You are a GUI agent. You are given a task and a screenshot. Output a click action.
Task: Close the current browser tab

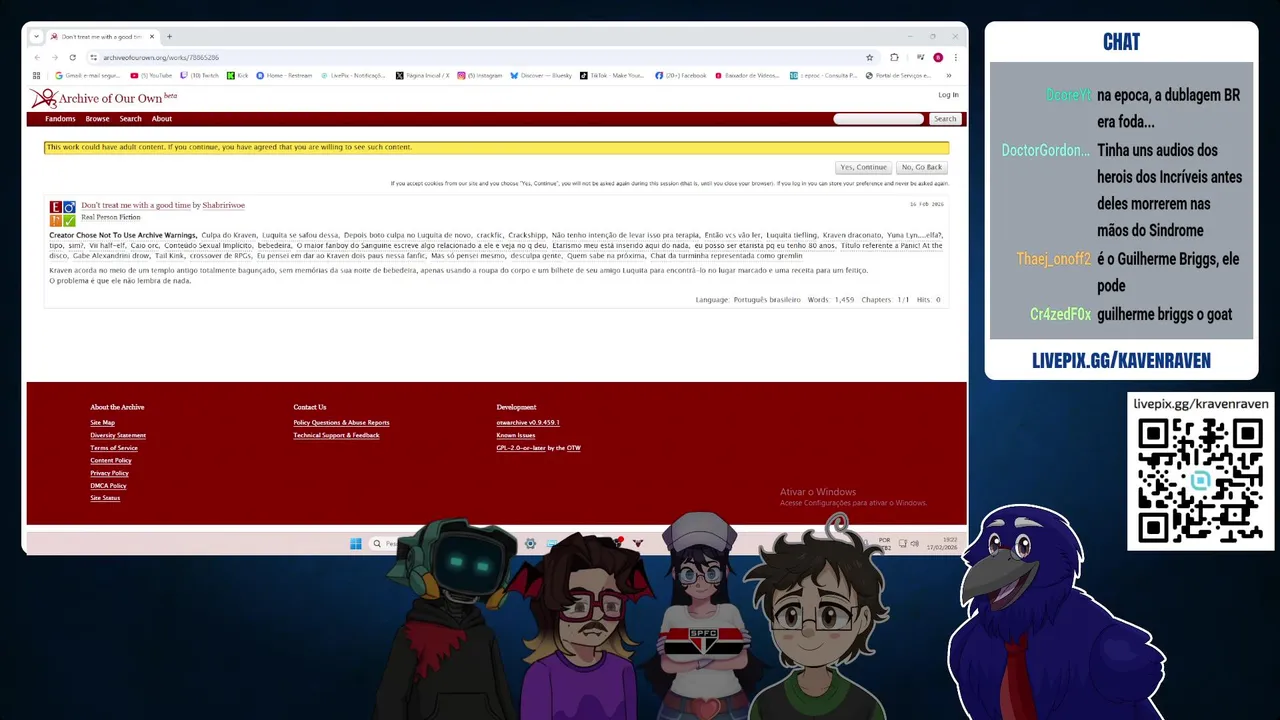152,36
